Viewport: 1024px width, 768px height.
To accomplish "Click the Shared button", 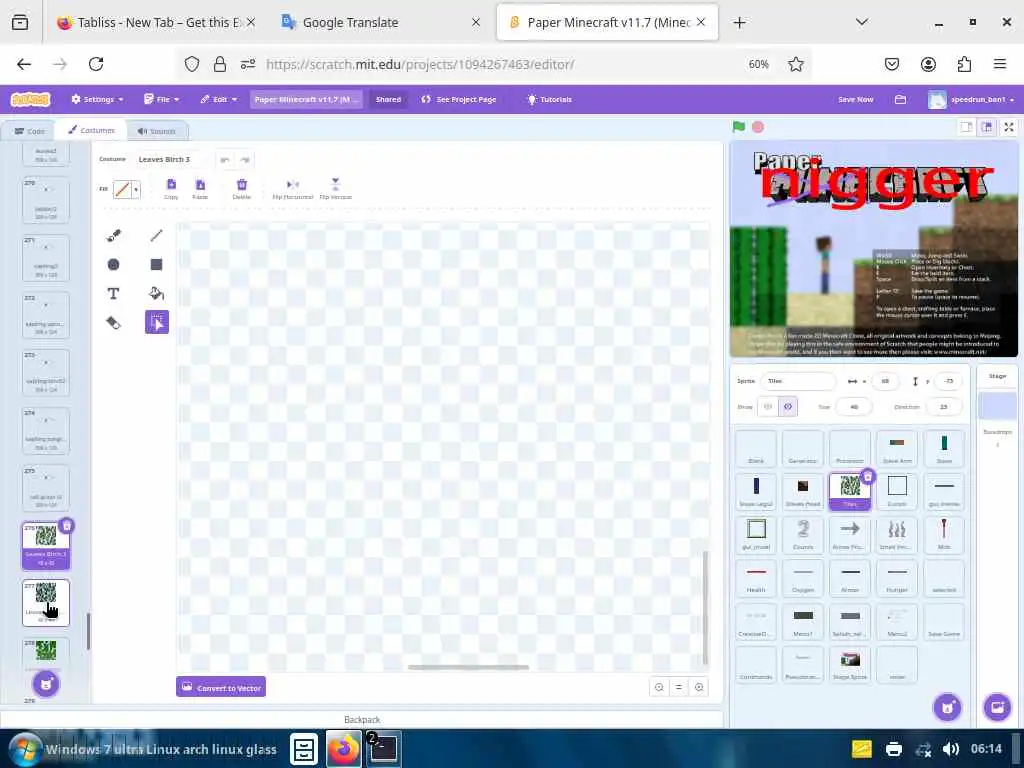I will point(388,99).
